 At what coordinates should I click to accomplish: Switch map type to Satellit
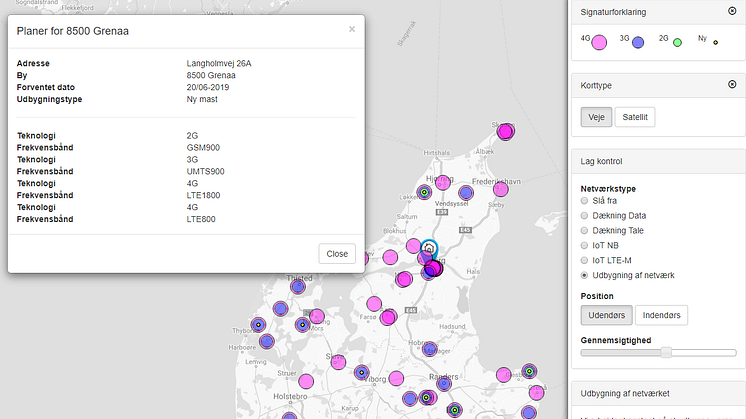pos(635,117)
